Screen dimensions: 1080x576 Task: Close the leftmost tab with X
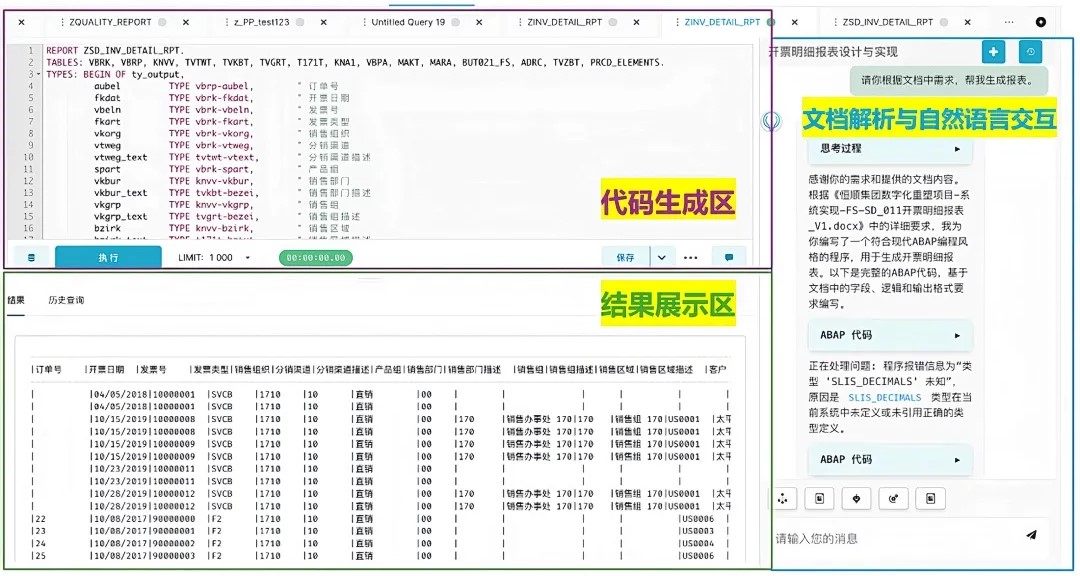point(22,22)
